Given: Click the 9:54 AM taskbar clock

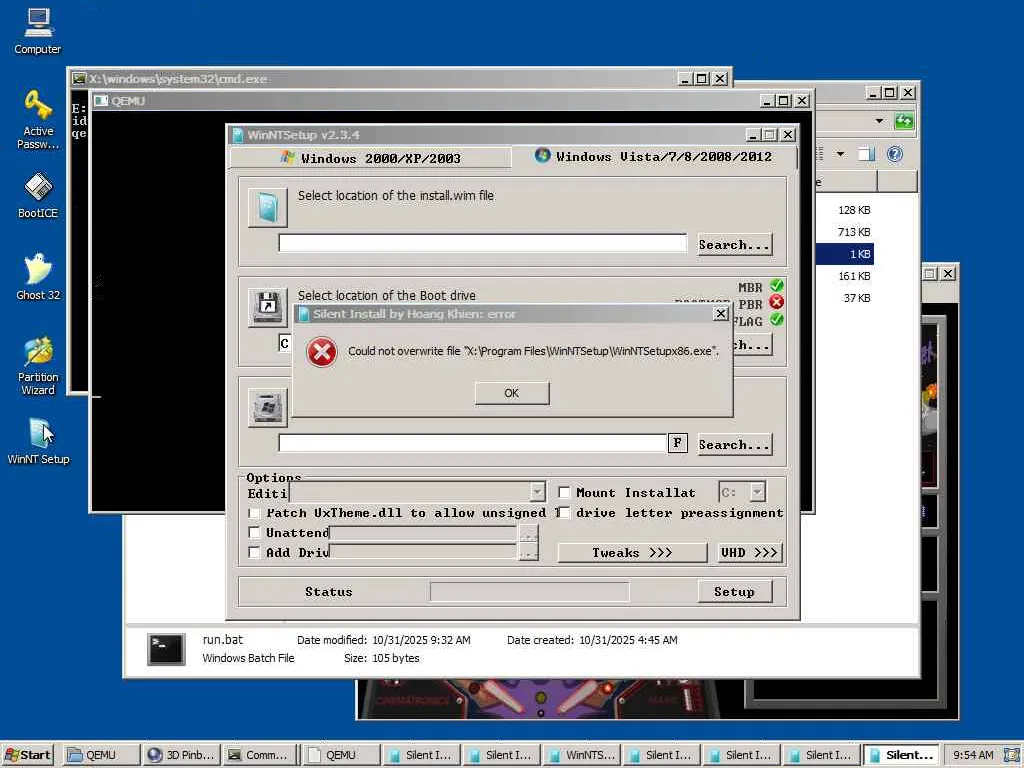Looking at the screenshot, I should point(972,755).
